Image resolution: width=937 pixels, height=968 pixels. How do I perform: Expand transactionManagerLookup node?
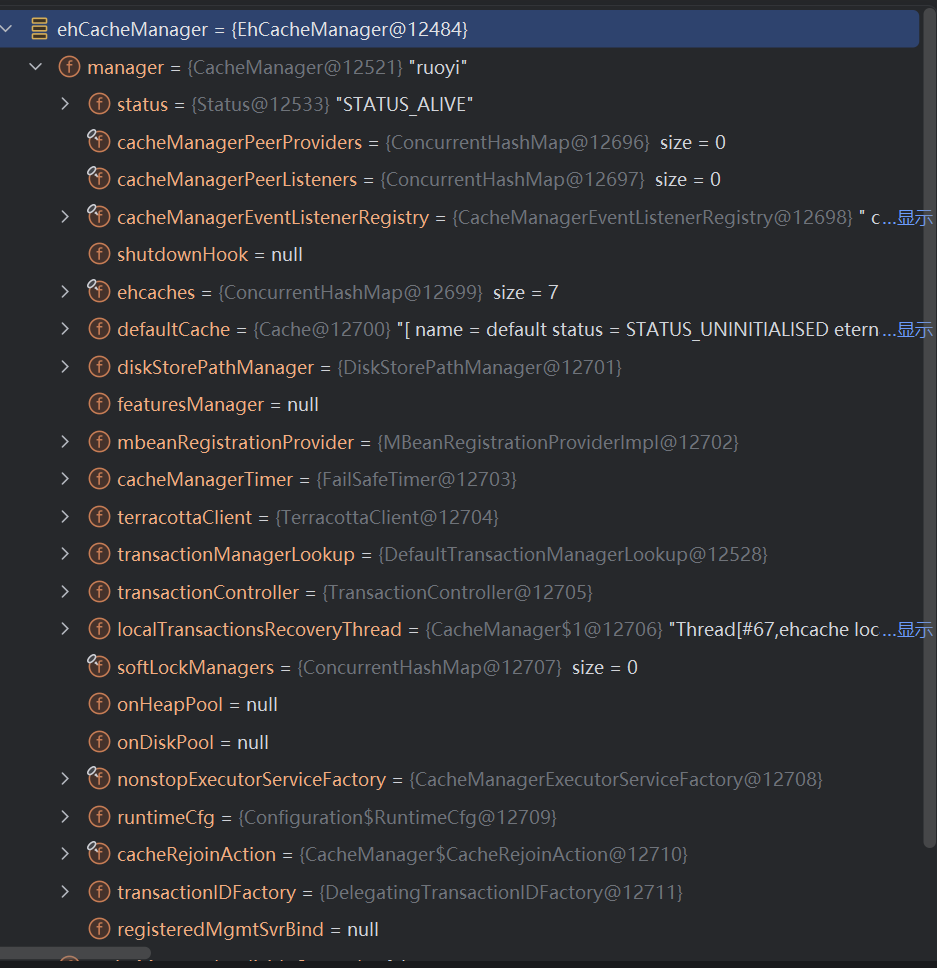click(x=65, y=554)
